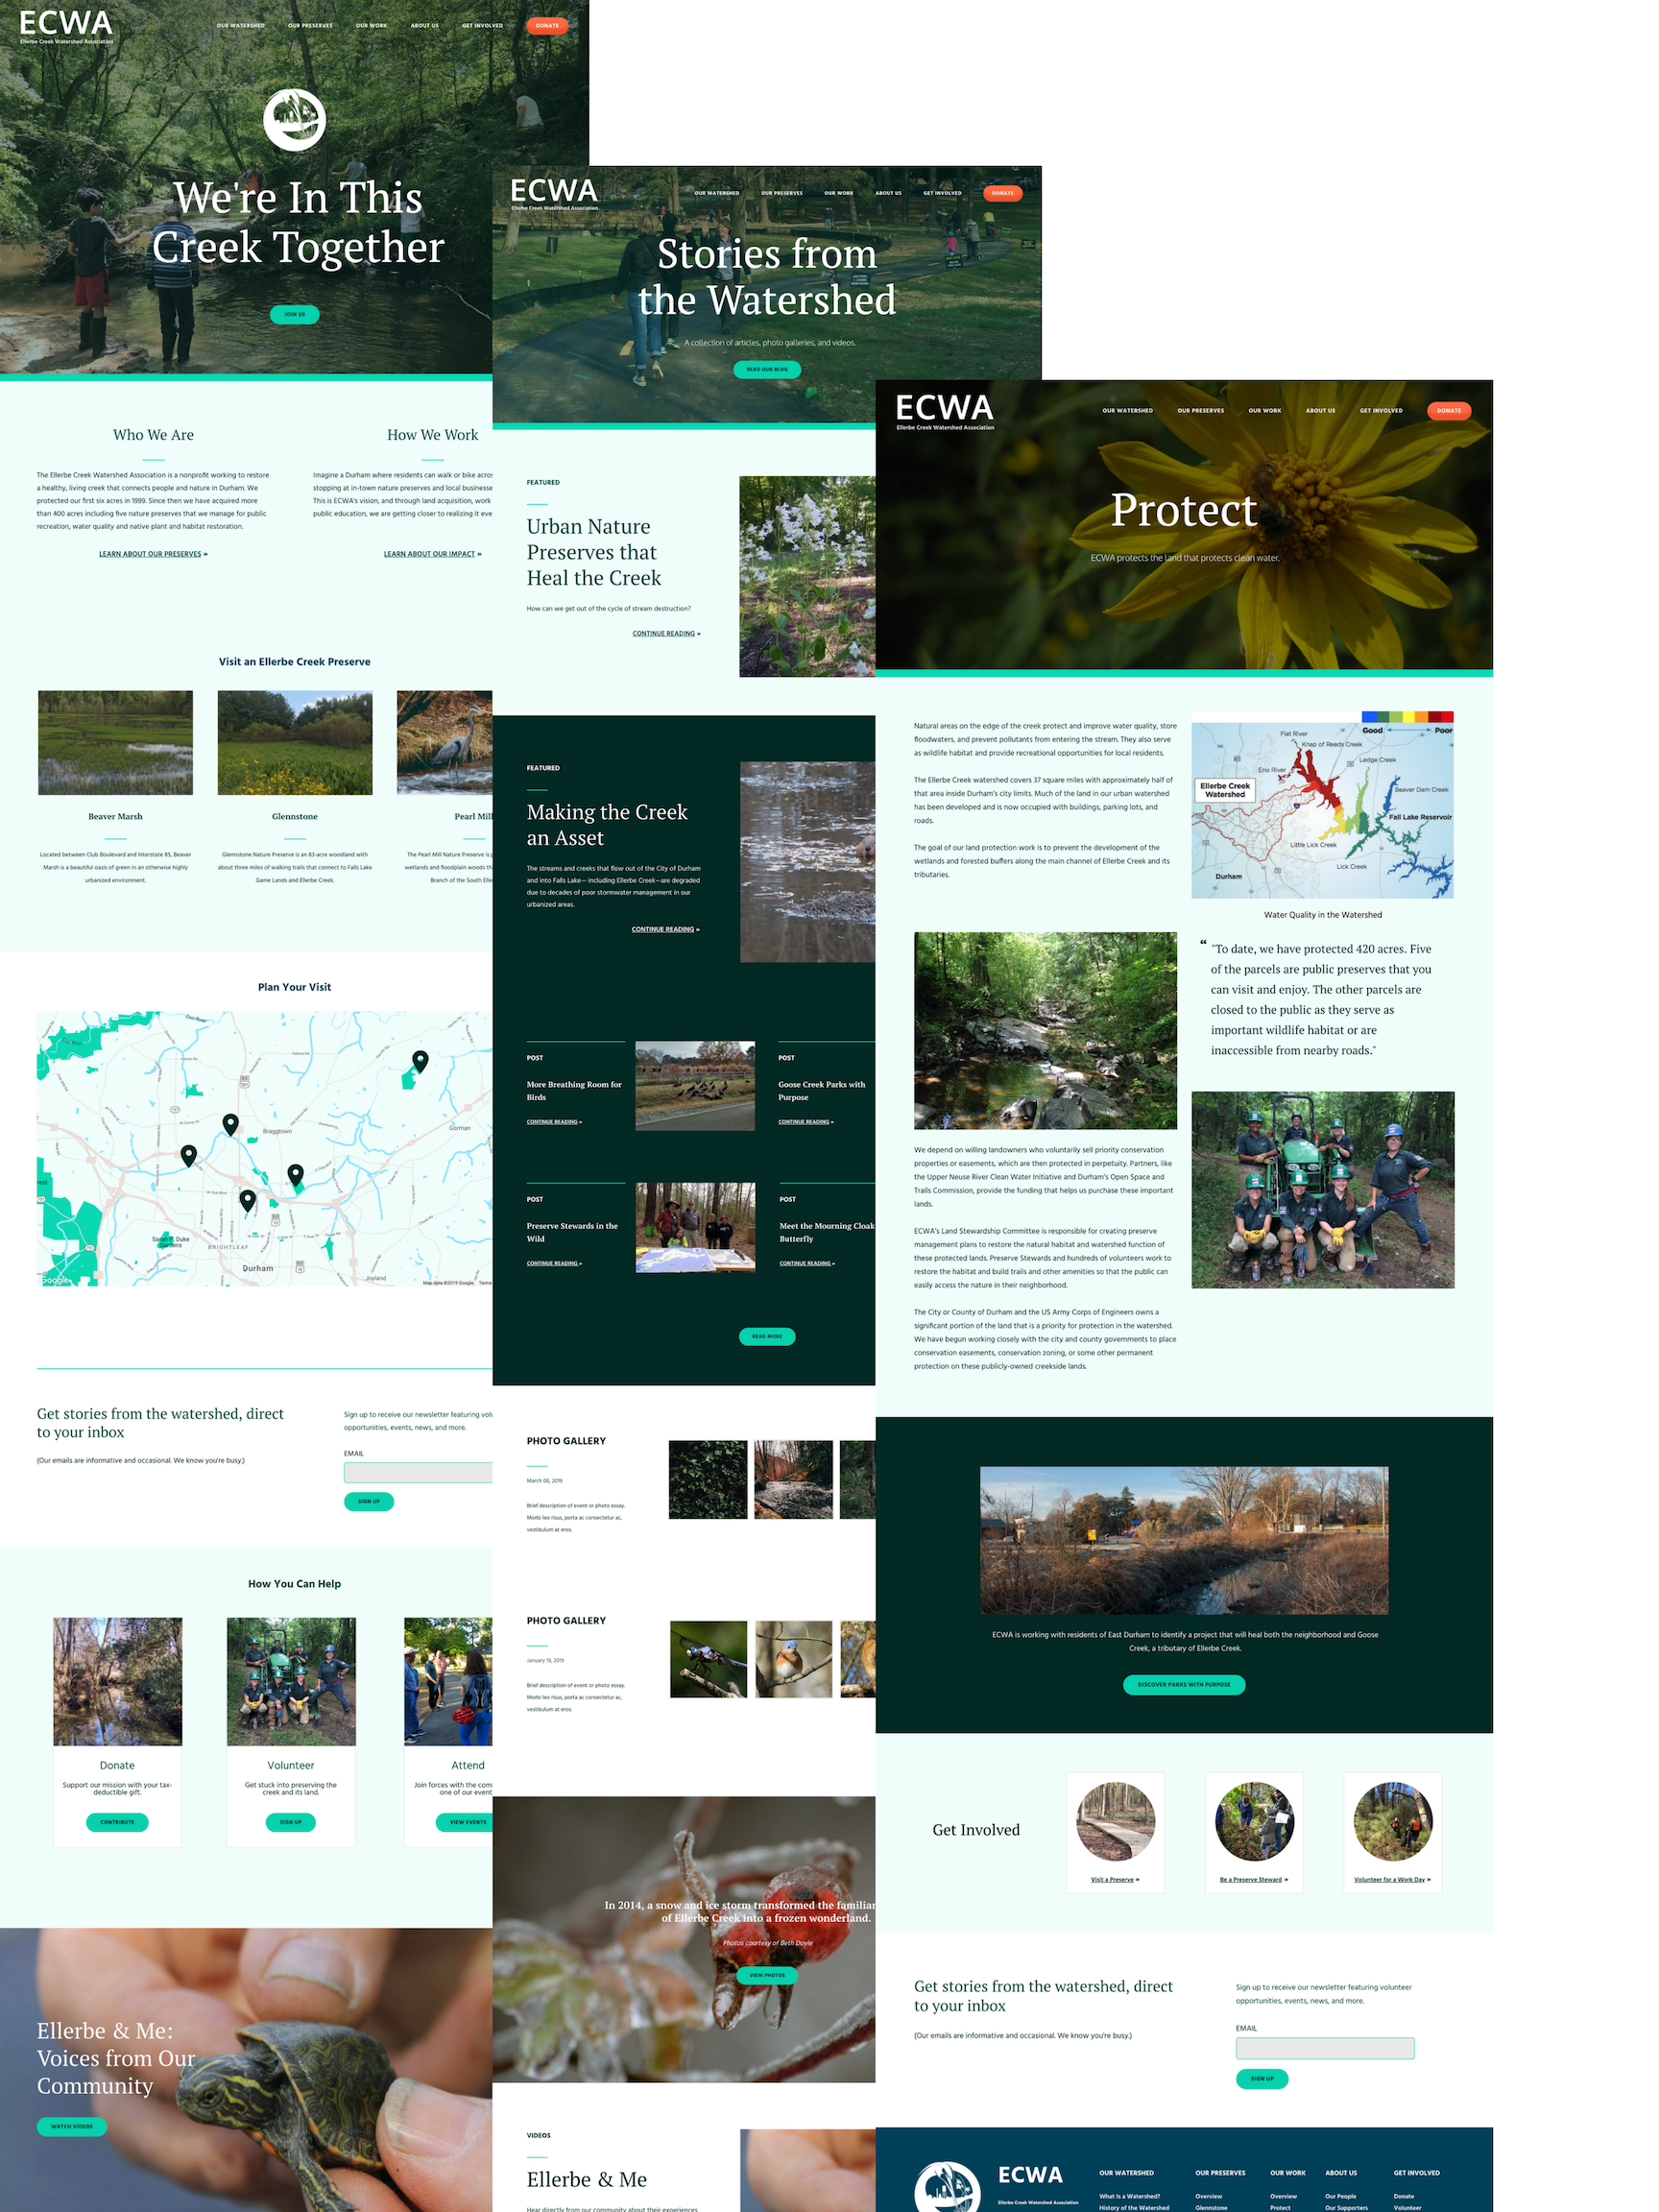
Task: Click View Events button under Attend card
Action: tap(466, 1822)
